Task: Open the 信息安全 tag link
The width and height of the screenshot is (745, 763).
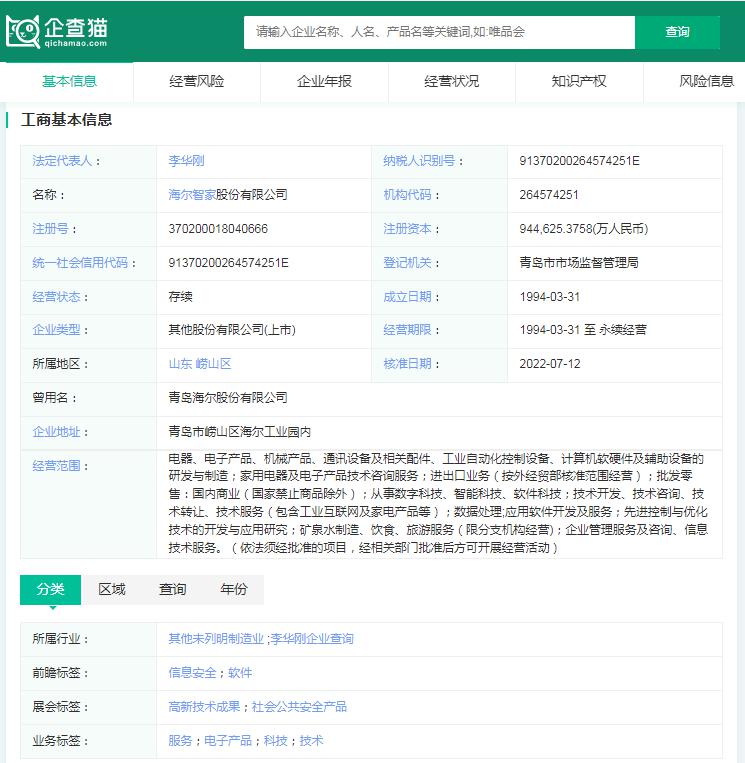Action: [x=194, y=673]
